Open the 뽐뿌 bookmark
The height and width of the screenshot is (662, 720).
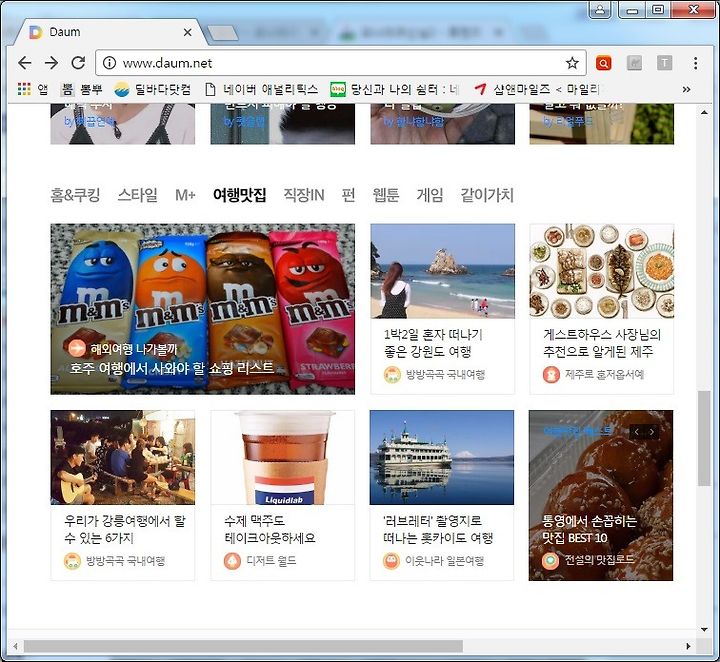click(x=81, y=89)
